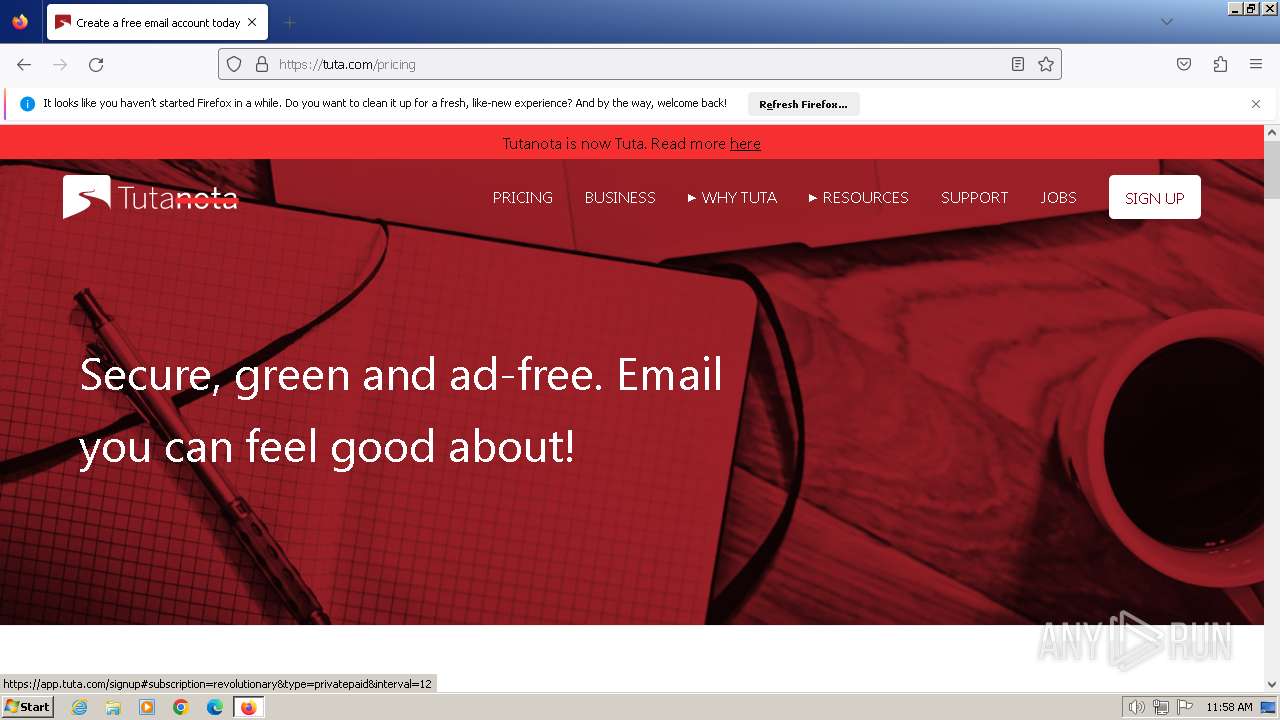Bookmark this page with the star icon
This screenshot has height=720, width=1280.
tap(1046, 64)
